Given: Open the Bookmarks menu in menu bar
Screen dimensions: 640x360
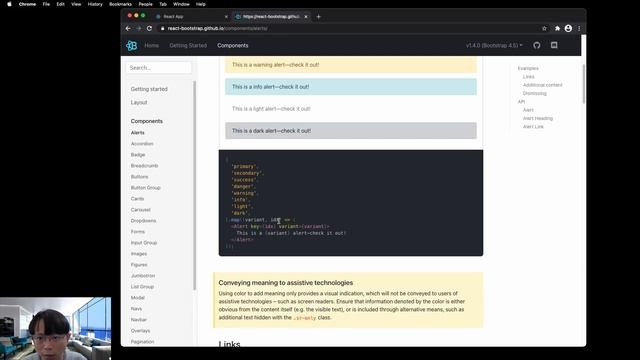Looking at the screenshot, I should click(120, 4).
